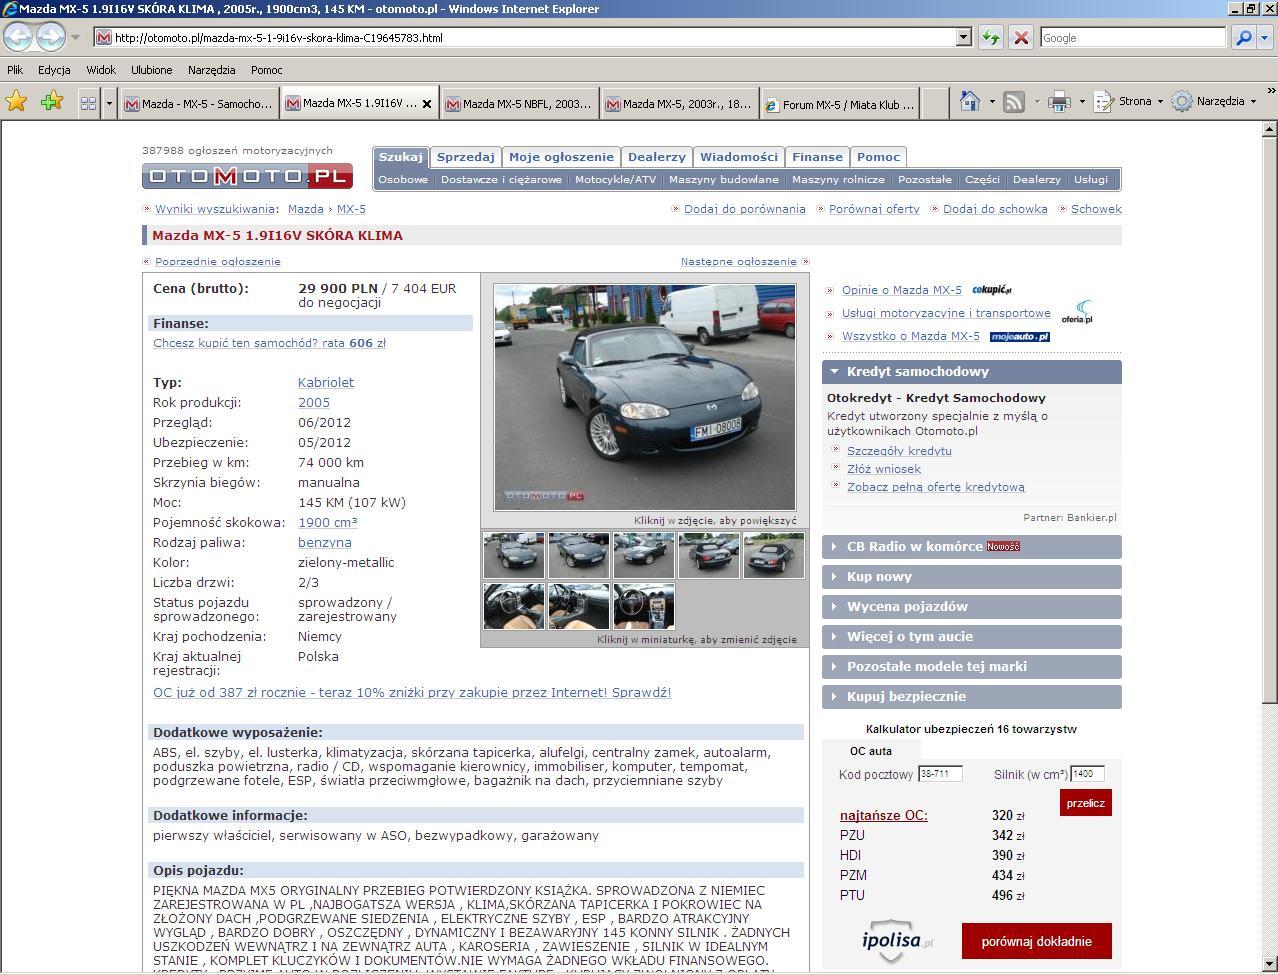Click the RSS feeds icon

coord(1014,101)
